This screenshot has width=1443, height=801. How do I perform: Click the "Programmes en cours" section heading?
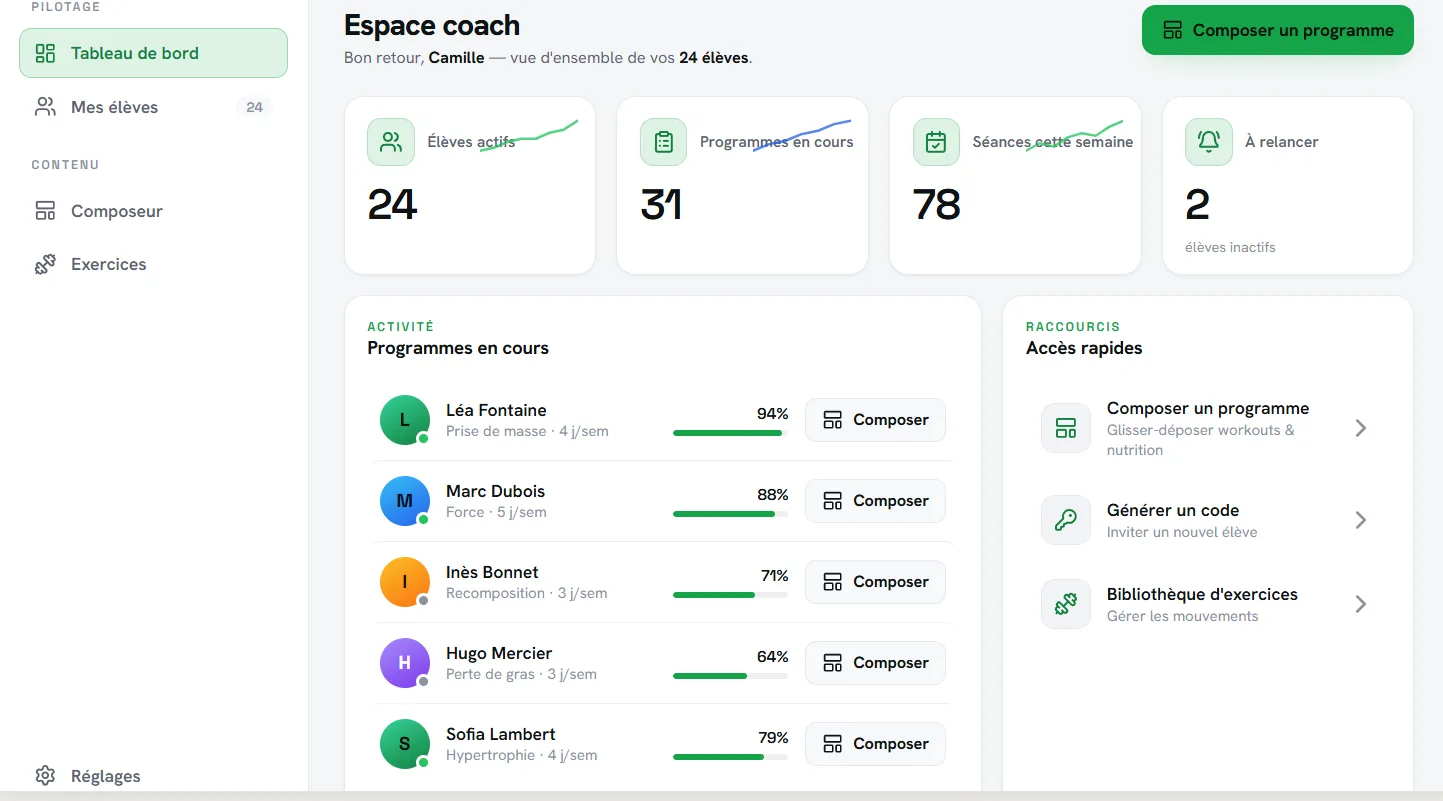point(458,348)
